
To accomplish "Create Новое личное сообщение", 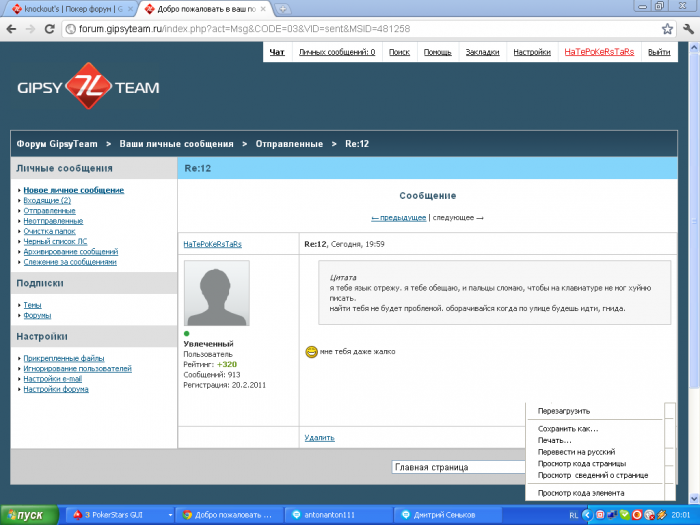I will tap(74, 190).
